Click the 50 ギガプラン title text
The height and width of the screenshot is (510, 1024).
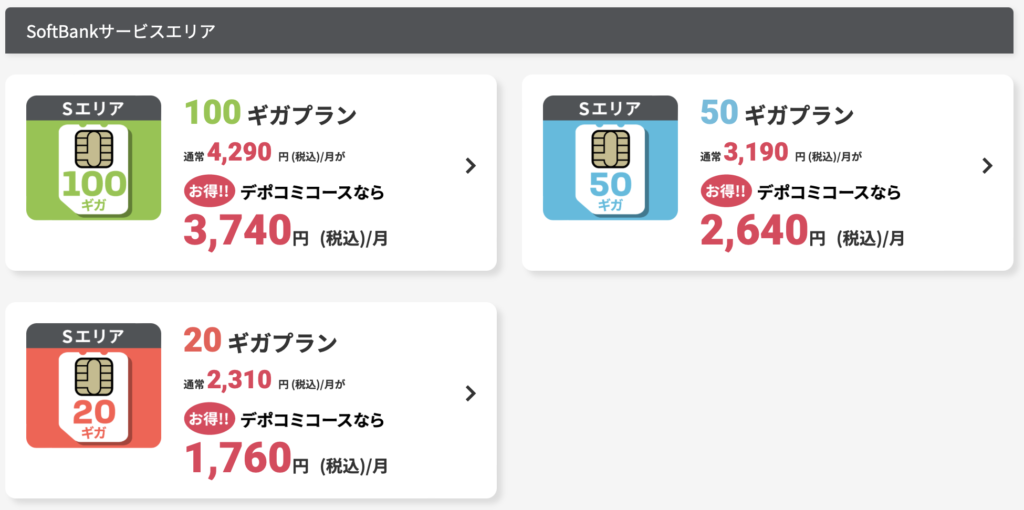point(776,114)
